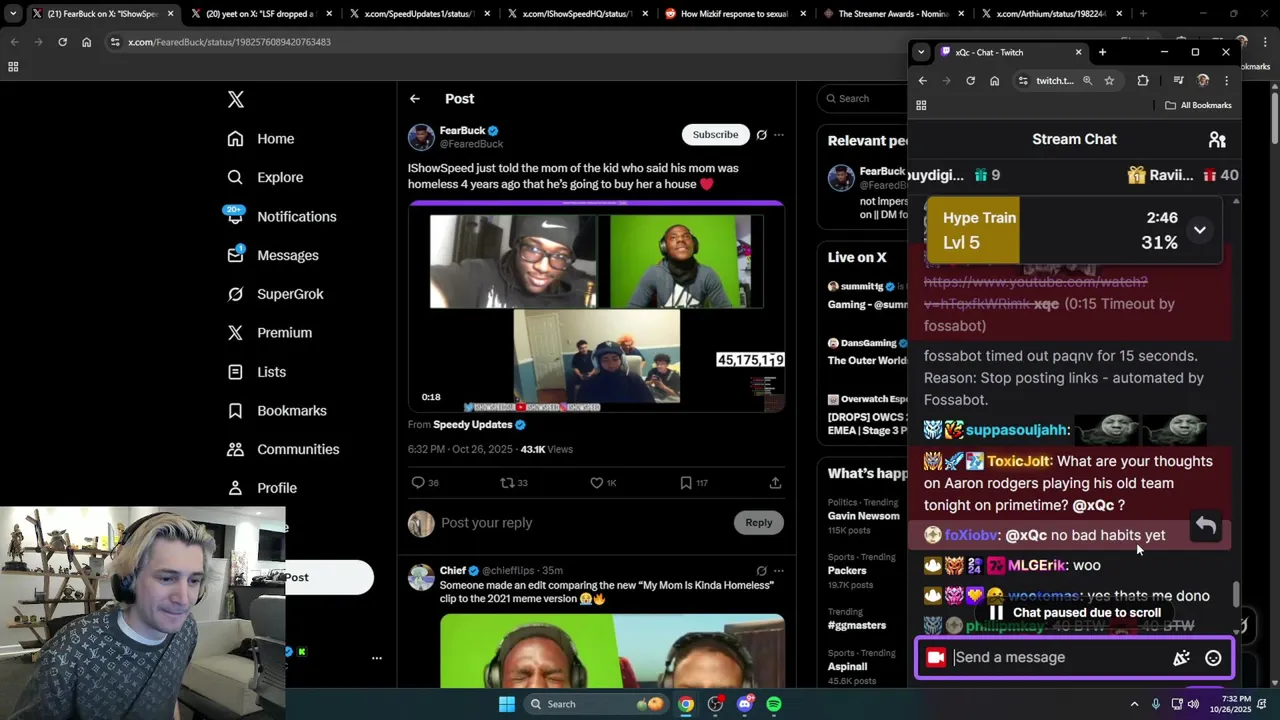Open the Twitch emote picker
This screenshot has height=720, width=1280.
click(1213, 658)
